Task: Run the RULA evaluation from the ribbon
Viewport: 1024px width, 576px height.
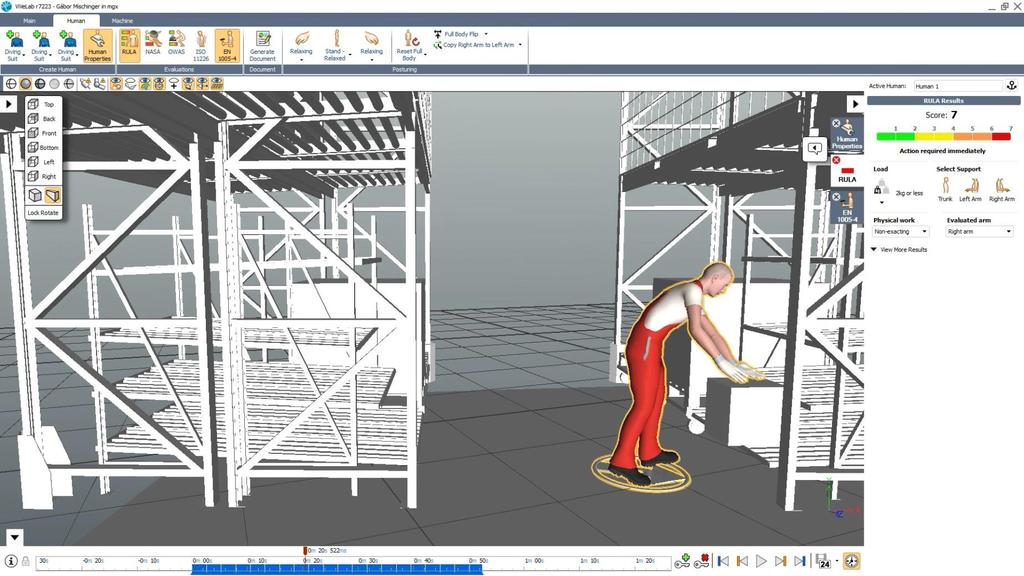Action: (x=129, y=46)
